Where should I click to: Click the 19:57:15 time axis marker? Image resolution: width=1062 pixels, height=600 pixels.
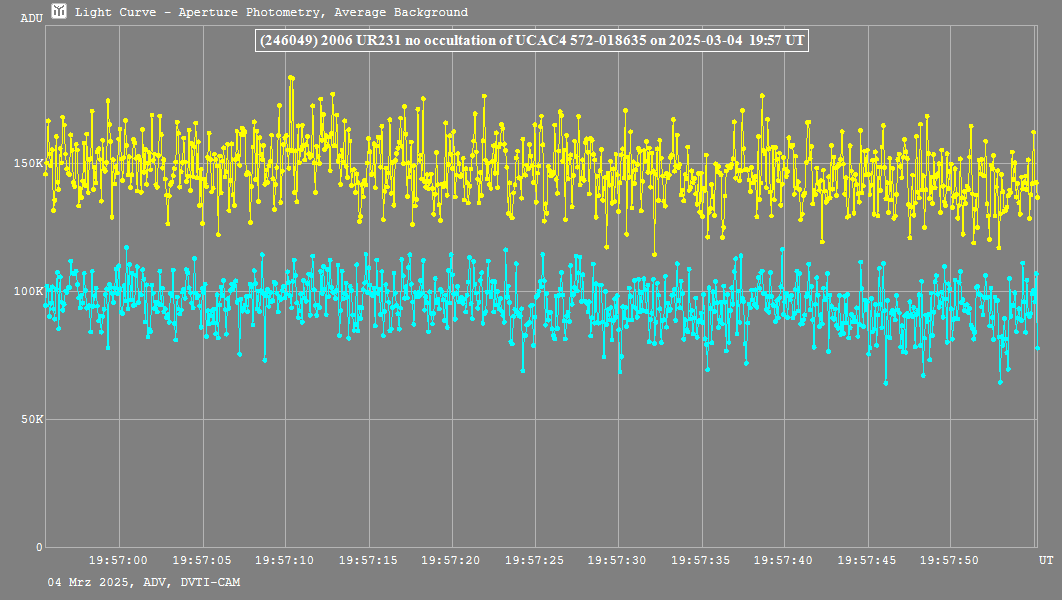(368, 561)
